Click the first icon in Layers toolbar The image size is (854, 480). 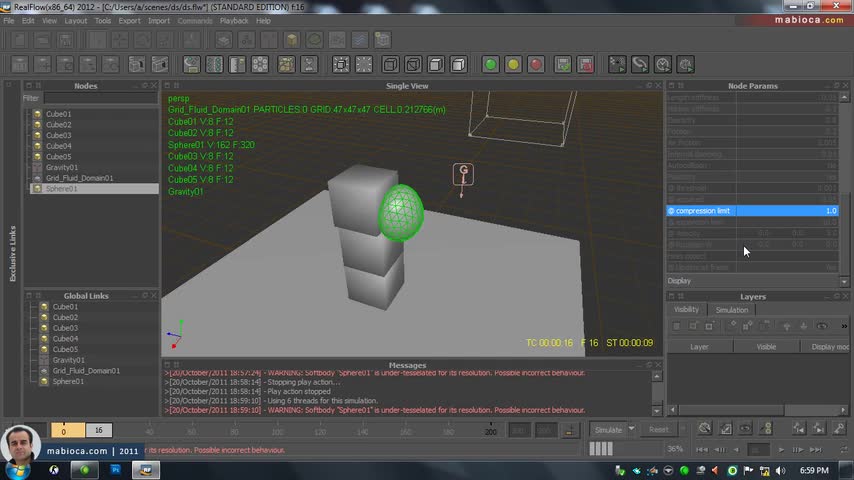click(676, 326)
